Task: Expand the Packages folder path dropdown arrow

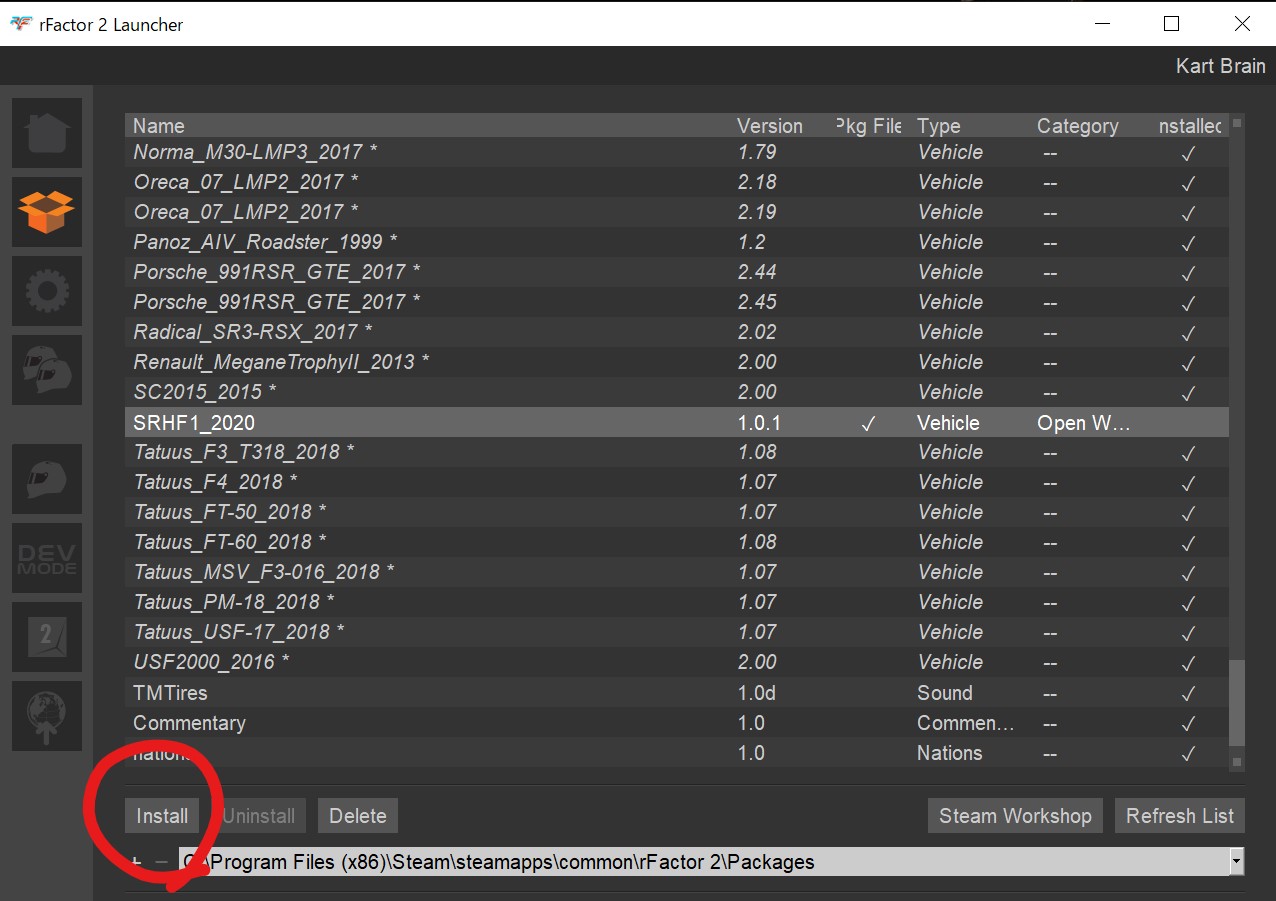Action: (x=1236, y=861)
